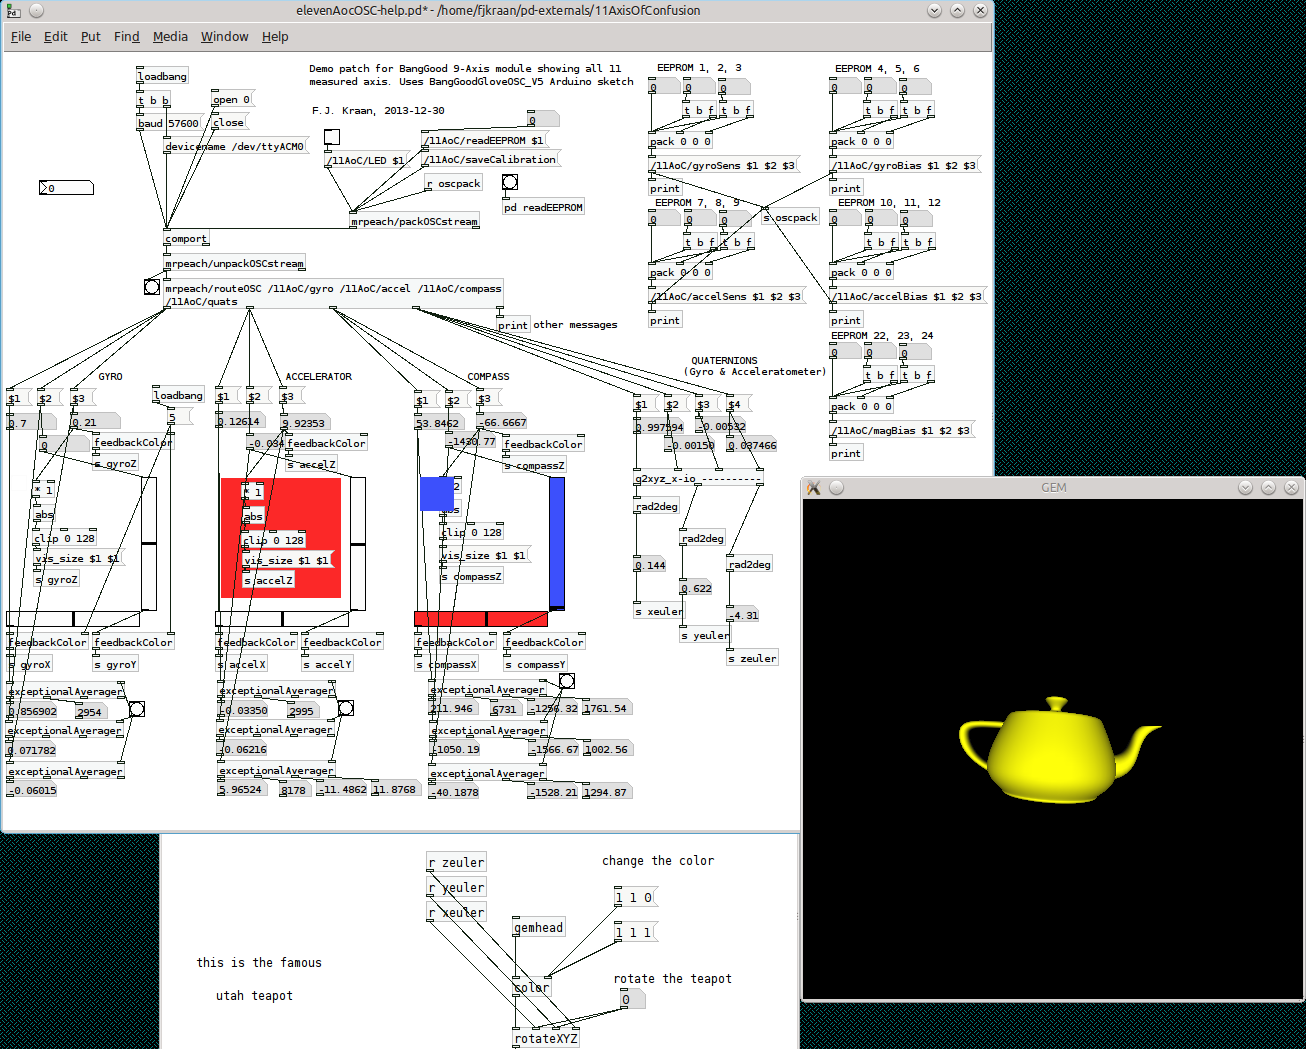The width and height of the screenshot is (1306, 1049).
Task: Select the number box under "rotate the teapot"
Action: [631, 999]
